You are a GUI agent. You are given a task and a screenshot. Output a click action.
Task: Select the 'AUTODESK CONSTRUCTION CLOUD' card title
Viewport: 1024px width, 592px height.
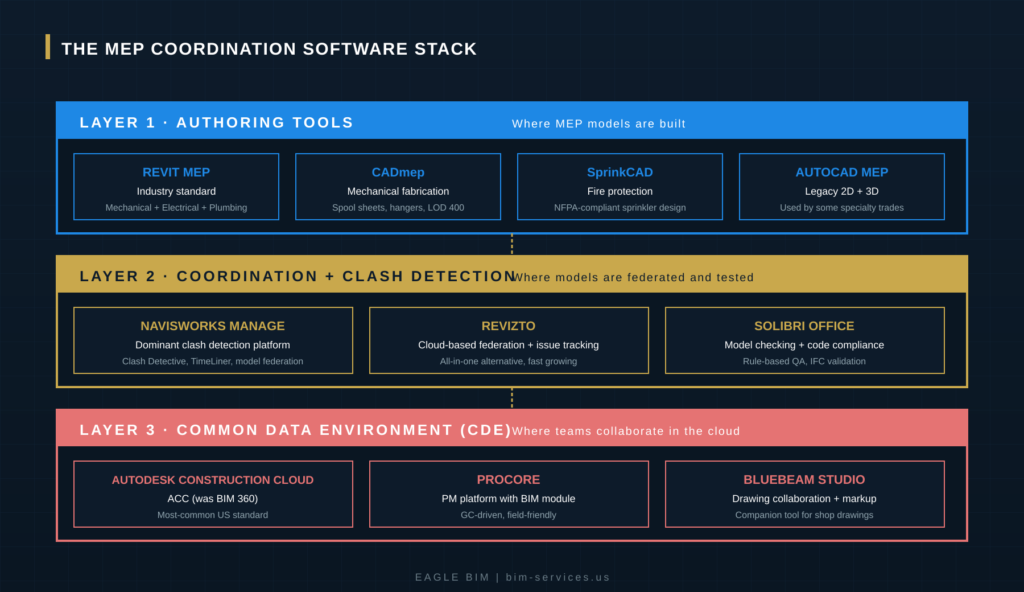coord(213,480)
